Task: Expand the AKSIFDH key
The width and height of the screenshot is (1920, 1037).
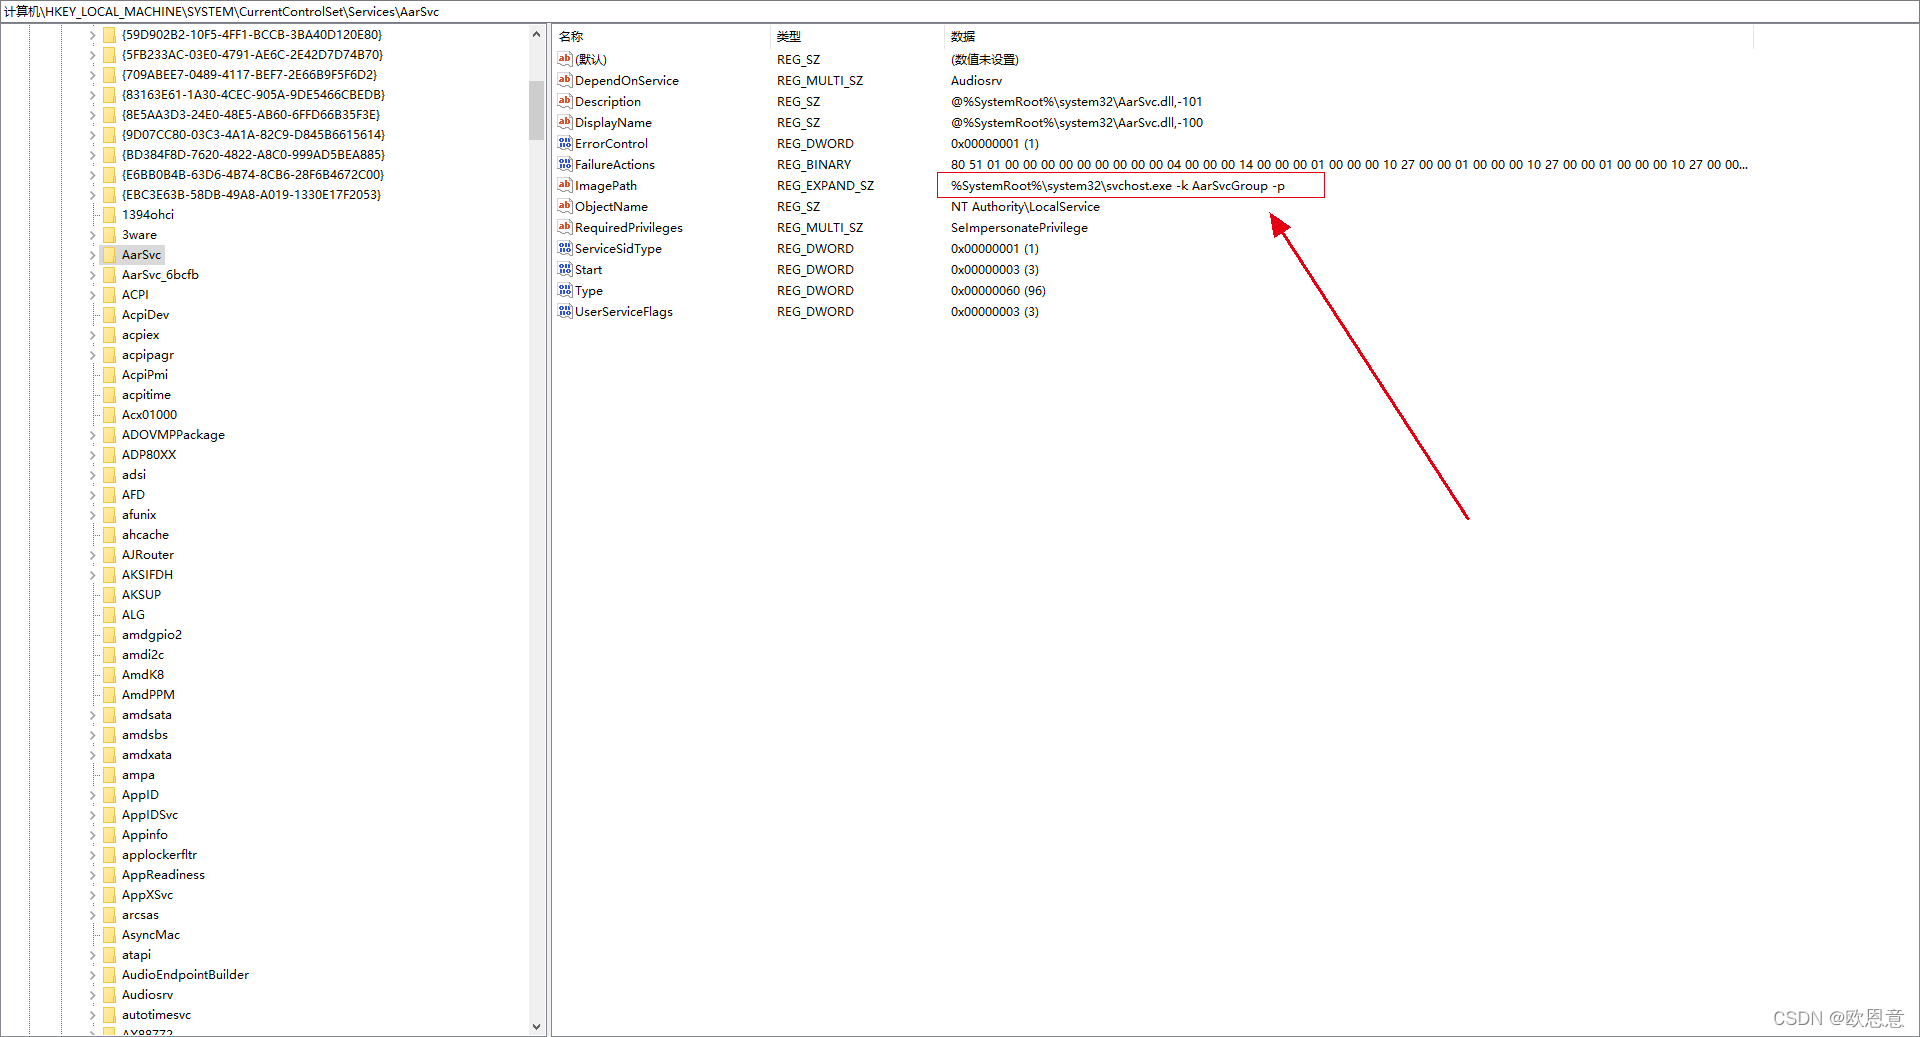Action: pyautogui.click(x=92, y=575)
